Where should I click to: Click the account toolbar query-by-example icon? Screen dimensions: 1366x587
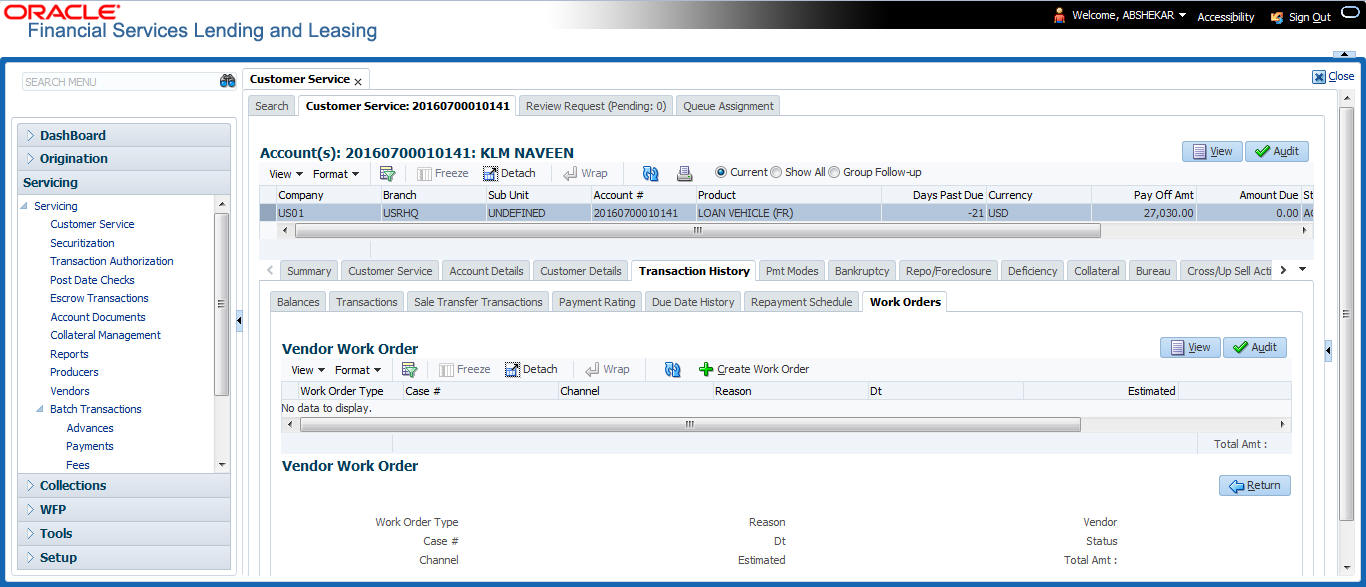click(x=387, y=173)
